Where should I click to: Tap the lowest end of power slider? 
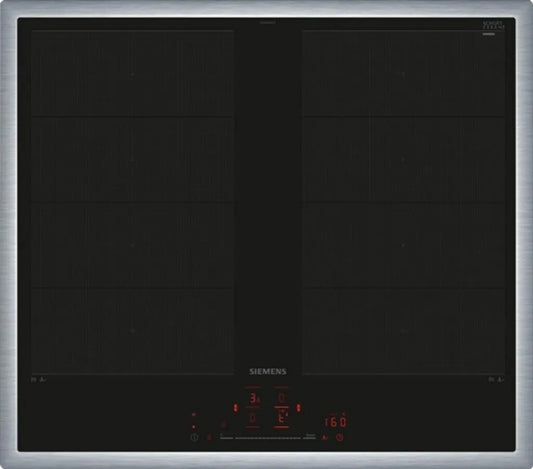point(226,437)
